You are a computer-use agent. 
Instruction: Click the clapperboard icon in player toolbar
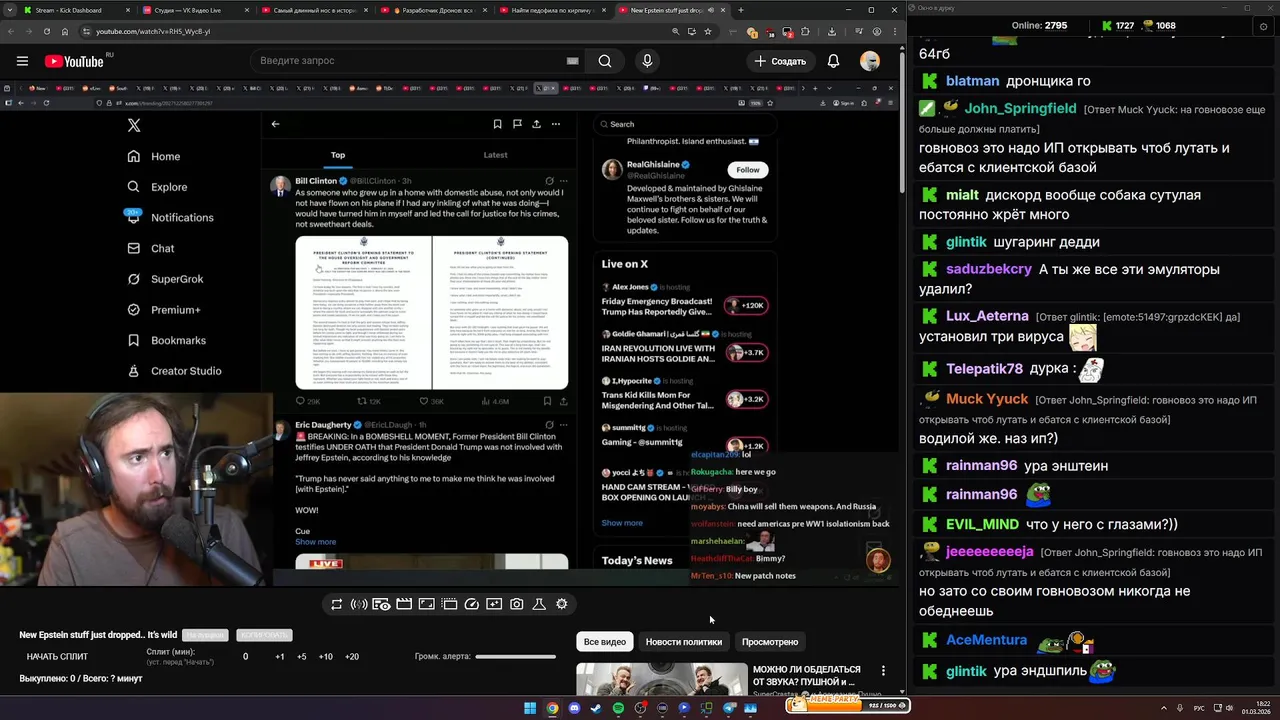coord(404,604)
